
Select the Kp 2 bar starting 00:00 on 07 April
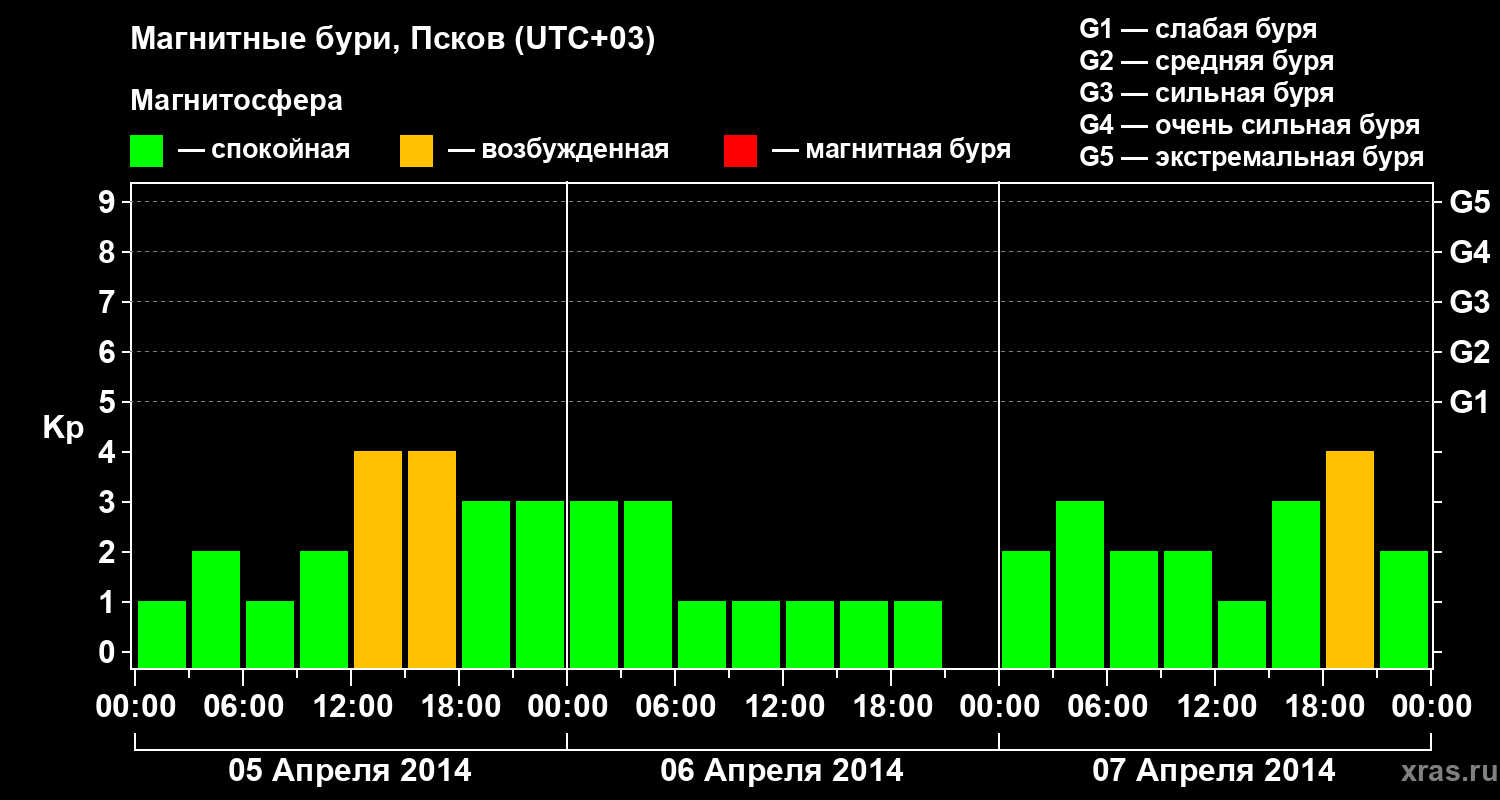point(1026,609)
